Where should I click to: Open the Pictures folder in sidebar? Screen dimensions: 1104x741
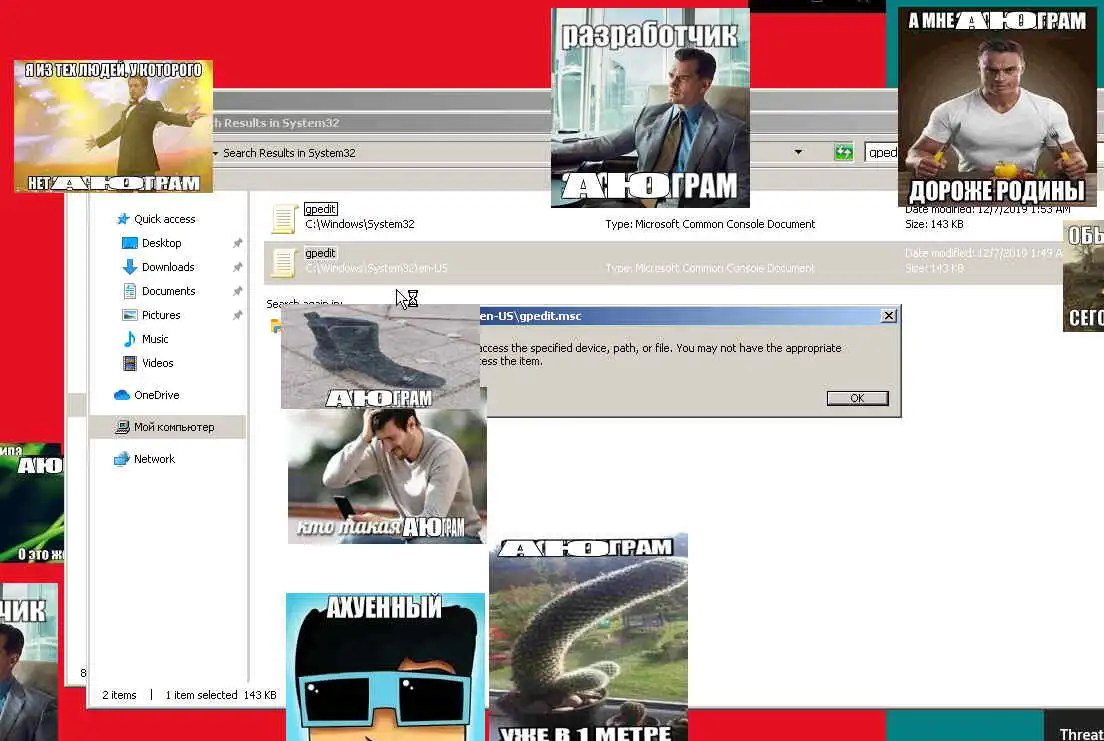point(161,315)
